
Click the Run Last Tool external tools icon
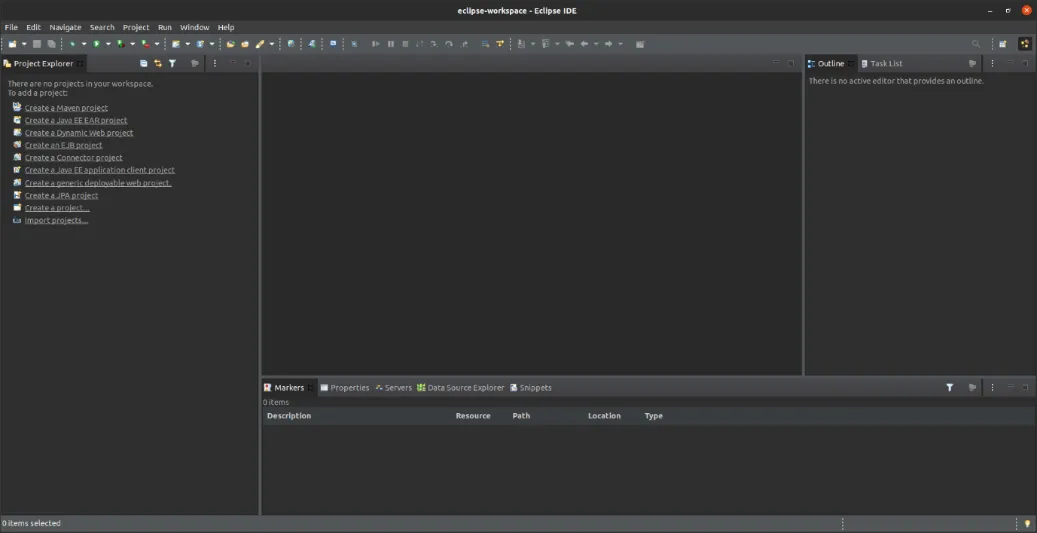145,44
